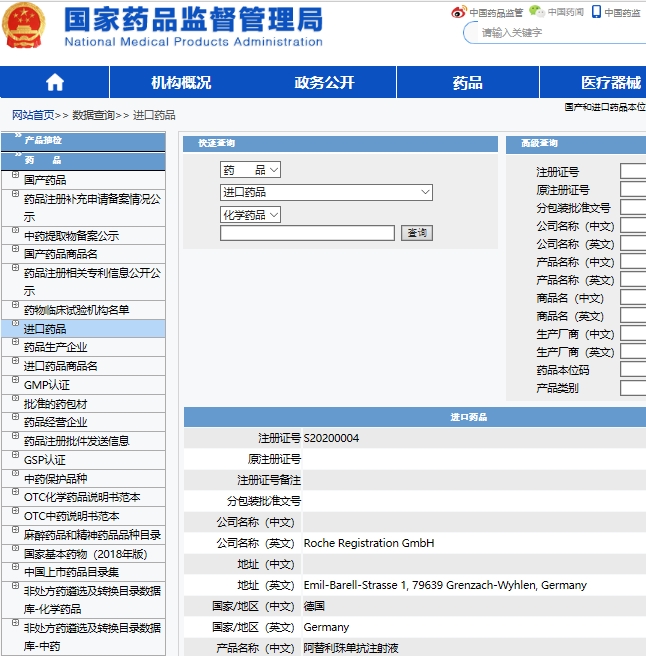
Task: Click the 查询 search button
Action: tap(417, 233)
